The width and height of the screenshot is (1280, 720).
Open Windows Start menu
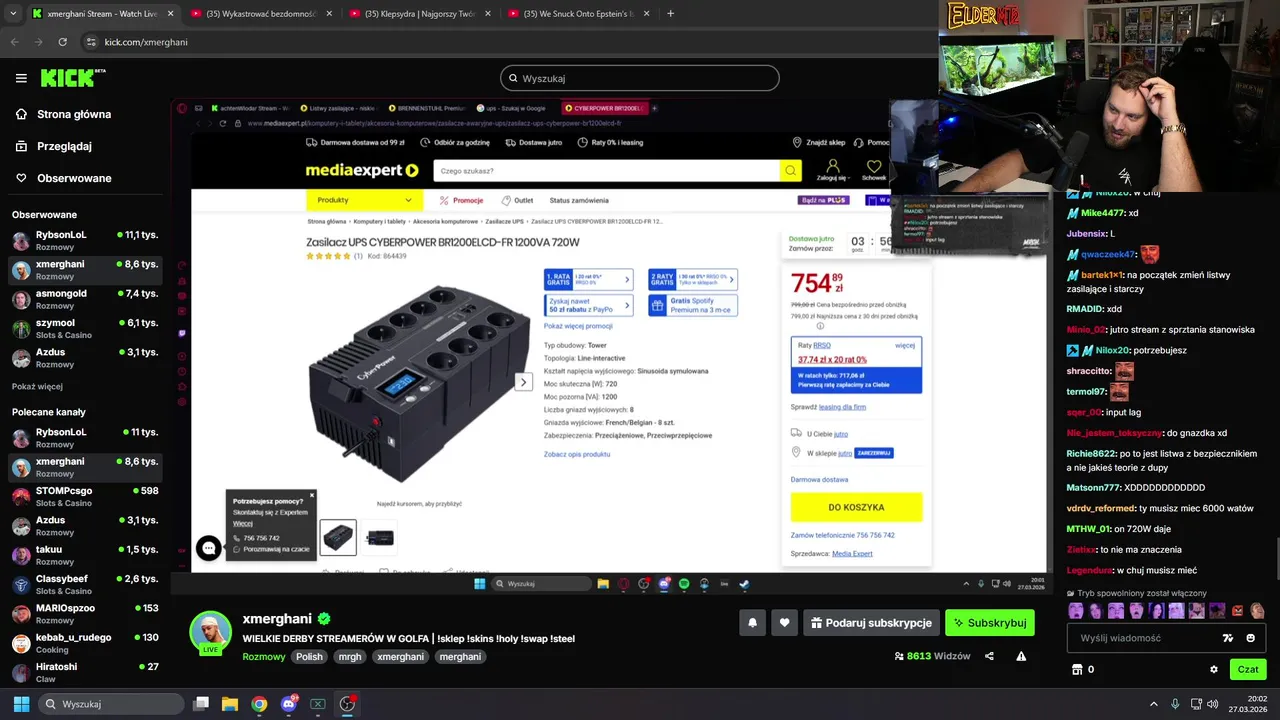21,704
